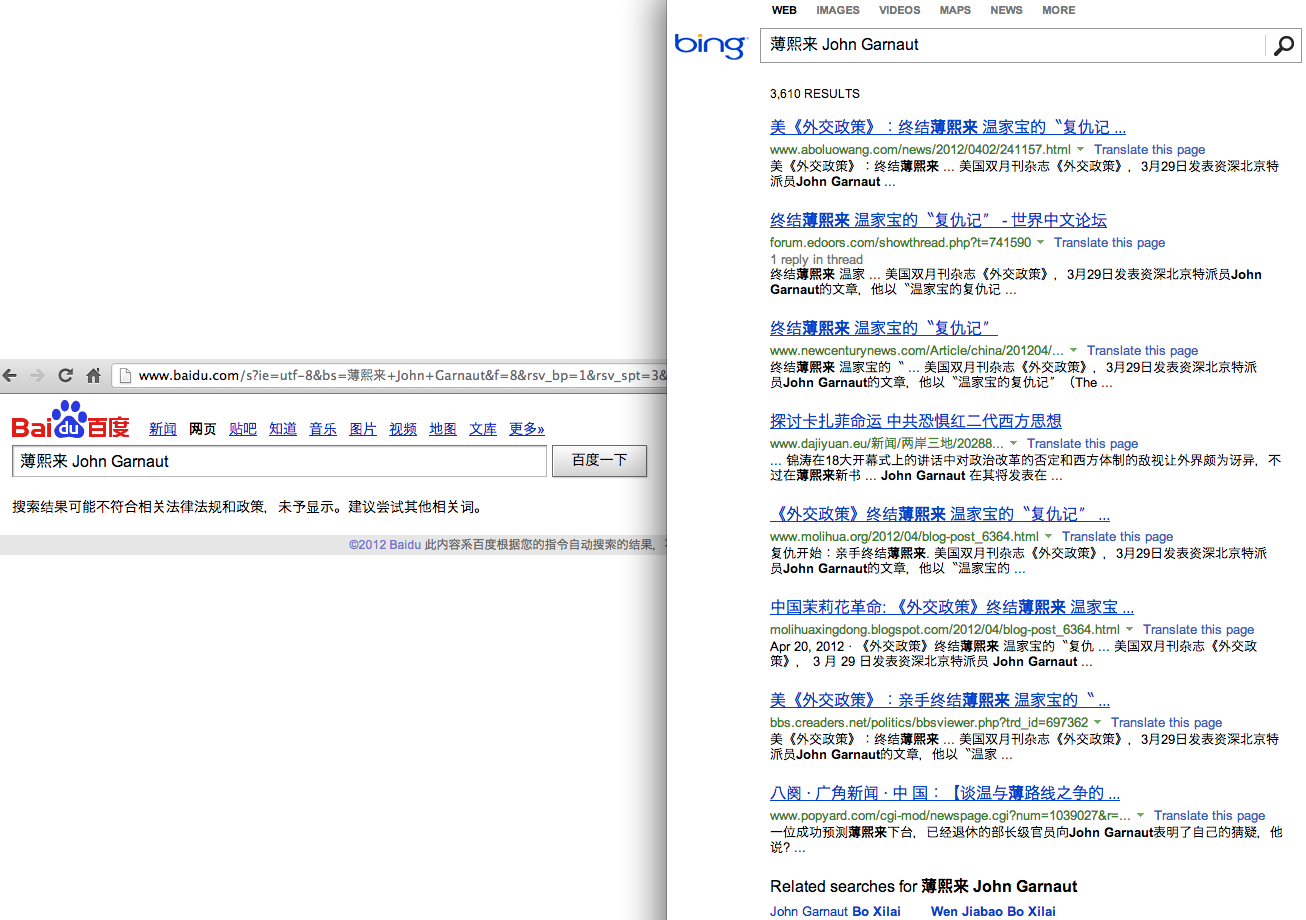Switch to Bing NEWS tab
Viewport: 1306px width, 920px height.
[x=1006, y=10]
